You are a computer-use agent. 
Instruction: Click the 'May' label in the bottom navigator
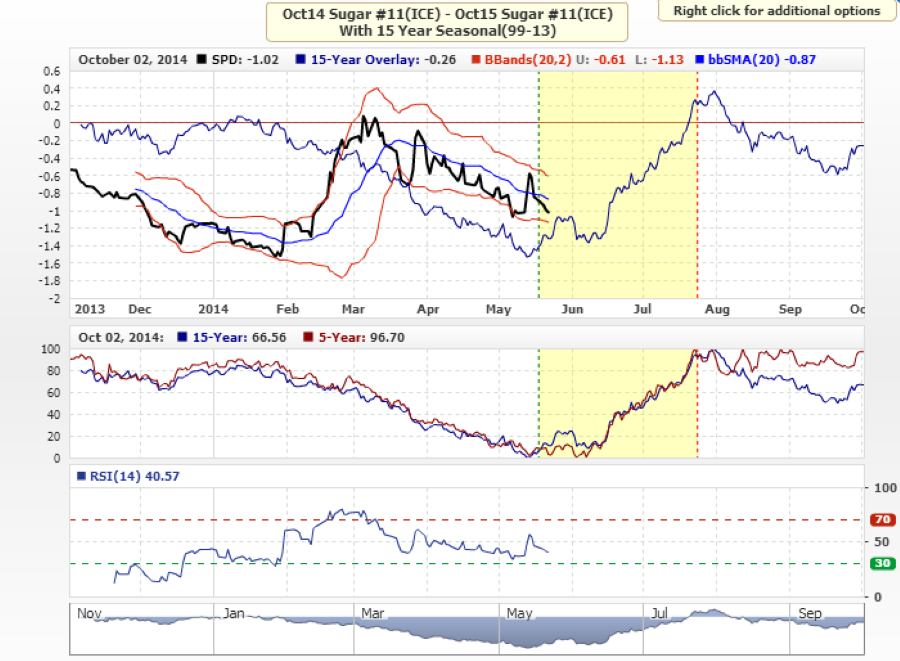pos(519,613)
